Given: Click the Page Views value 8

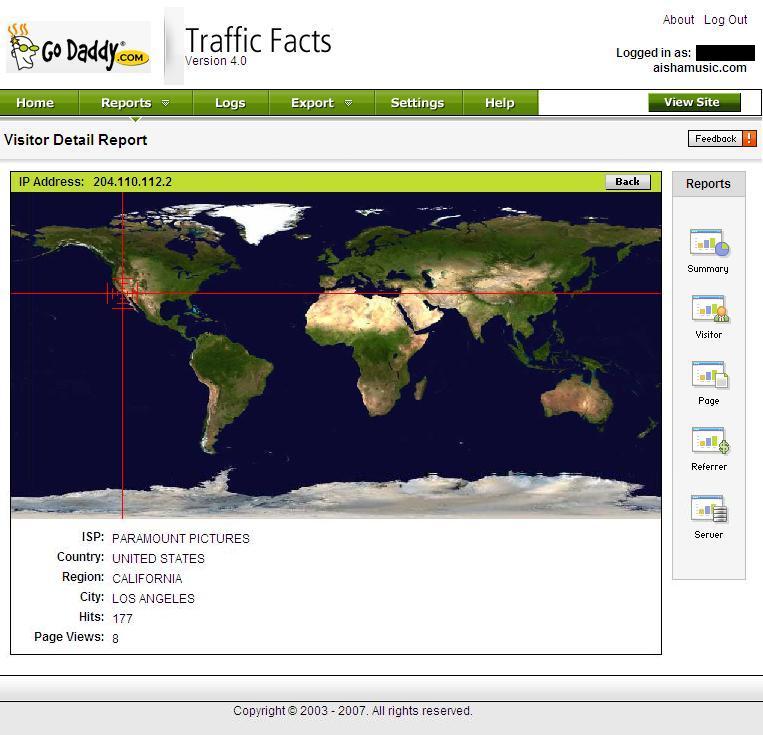Looking at the screenshot, I should click(x=115, y=638).
